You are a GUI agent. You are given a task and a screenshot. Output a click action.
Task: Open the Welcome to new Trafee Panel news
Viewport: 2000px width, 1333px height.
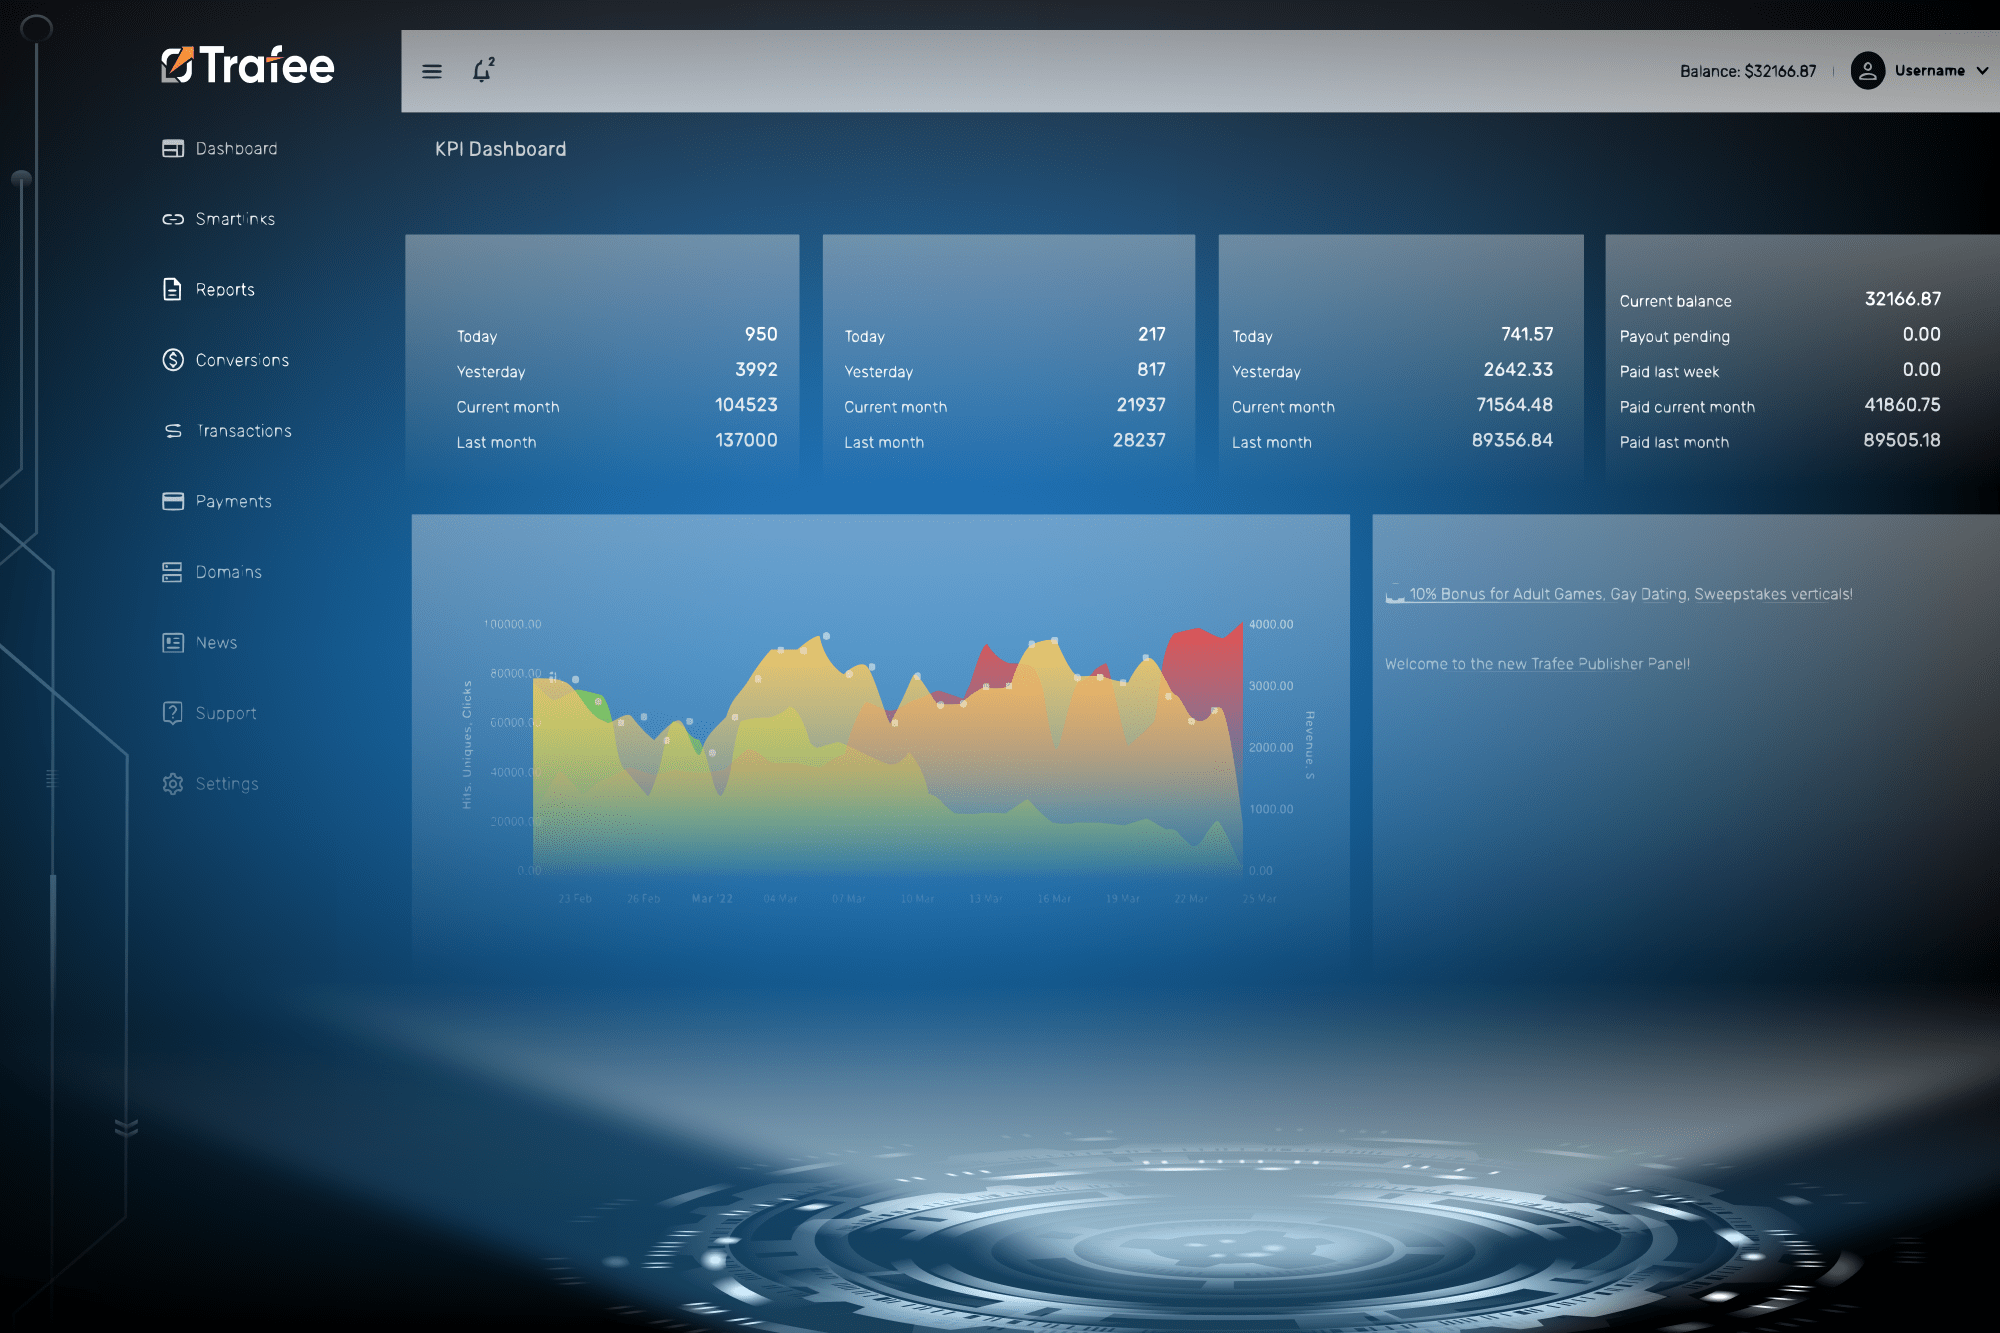pyautogui.click(x=1538, y=664)
